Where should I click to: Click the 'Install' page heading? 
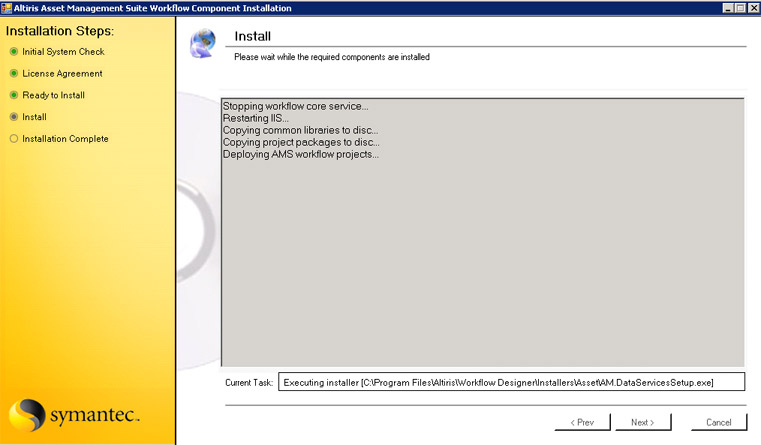252,36
